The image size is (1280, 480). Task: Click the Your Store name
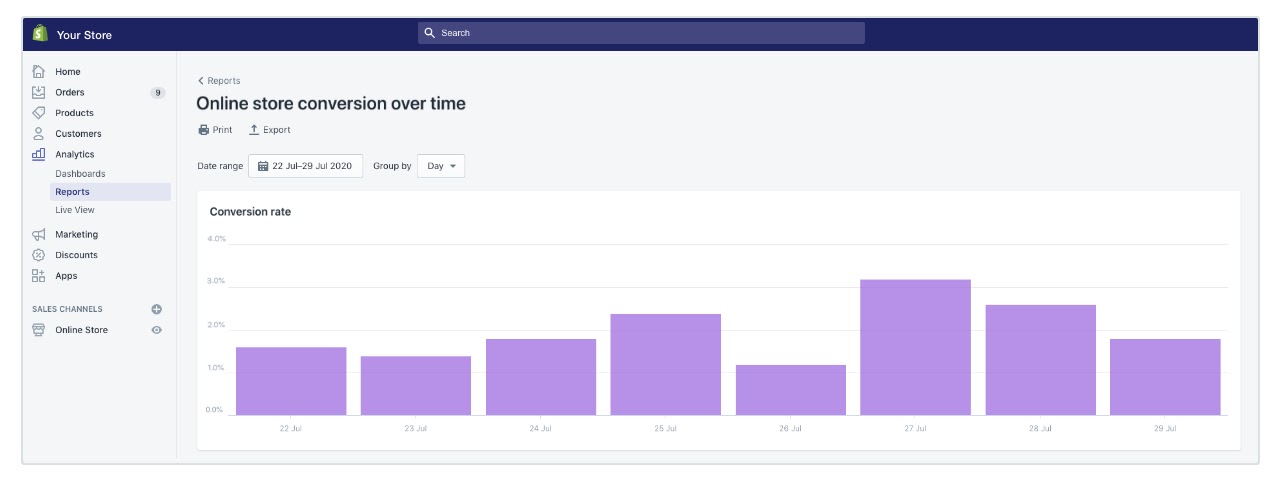[x=84, y=35]
